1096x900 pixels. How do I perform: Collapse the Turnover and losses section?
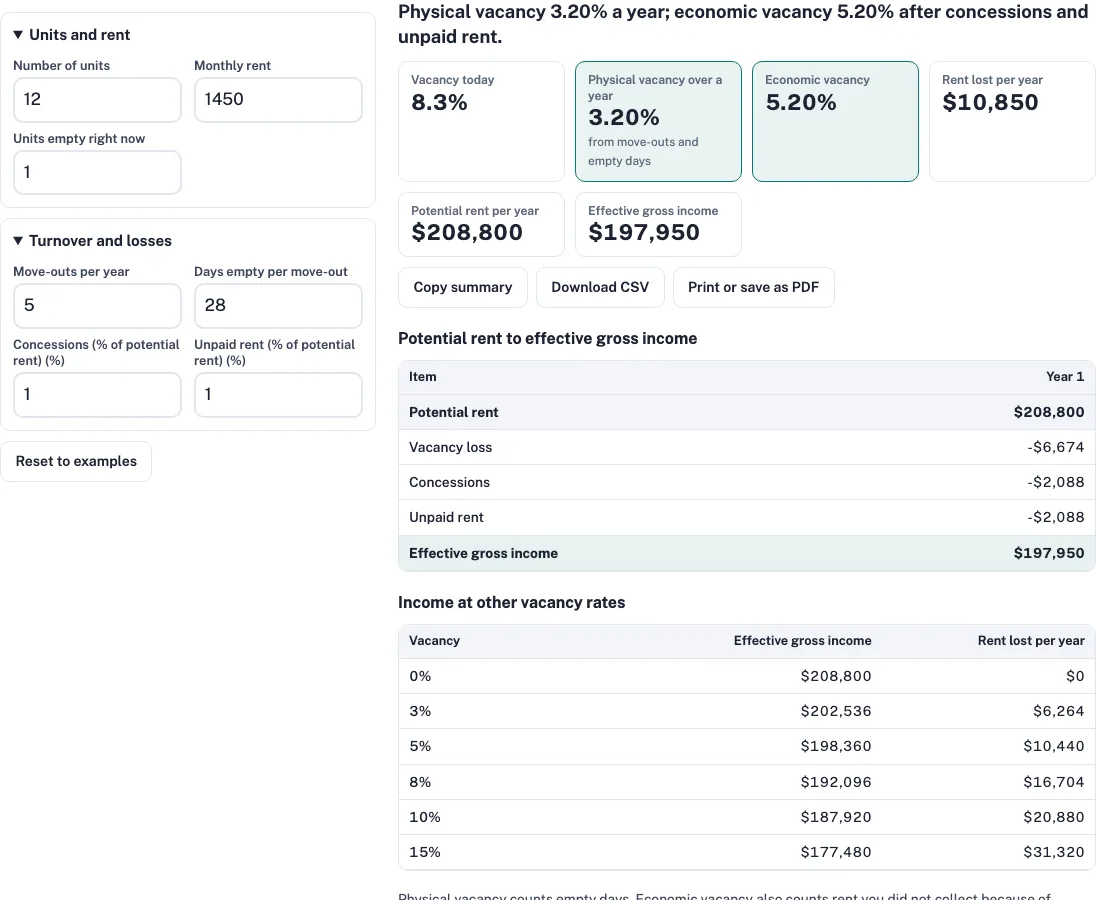coord(92,241)
